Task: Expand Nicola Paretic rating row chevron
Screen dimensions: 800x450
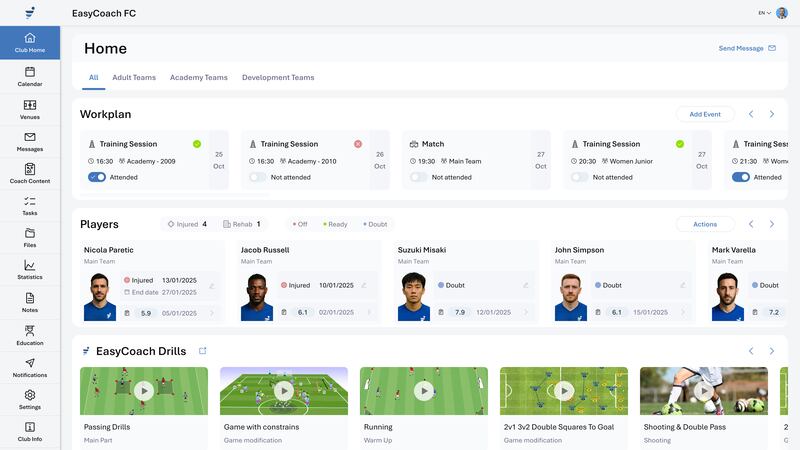Action: [x=212, y=313]
